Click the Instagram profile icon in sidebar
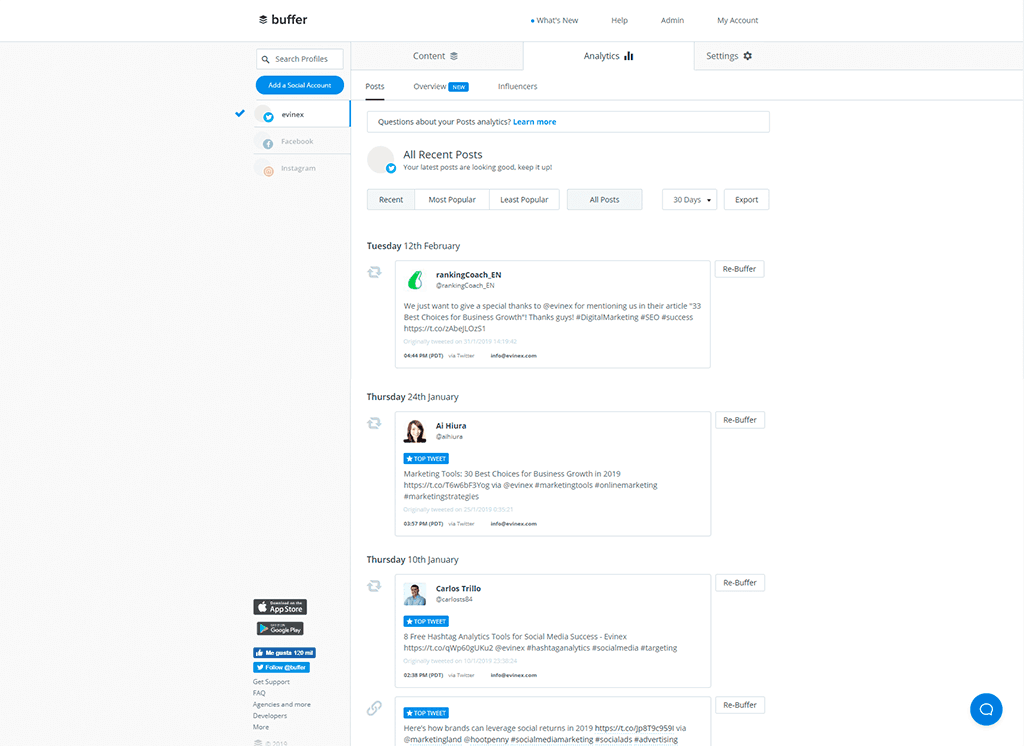The height and width of the screenshot is (746, 1024). [264, 169]
